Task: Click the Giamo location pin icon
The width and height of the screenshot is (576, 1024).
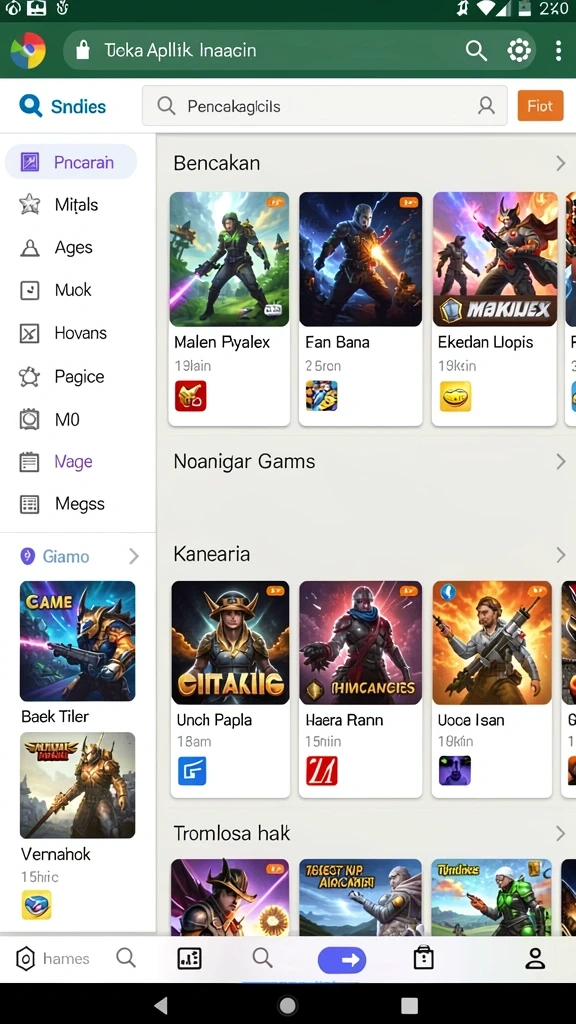Action: pyautogui.click(x=27, y=556)
